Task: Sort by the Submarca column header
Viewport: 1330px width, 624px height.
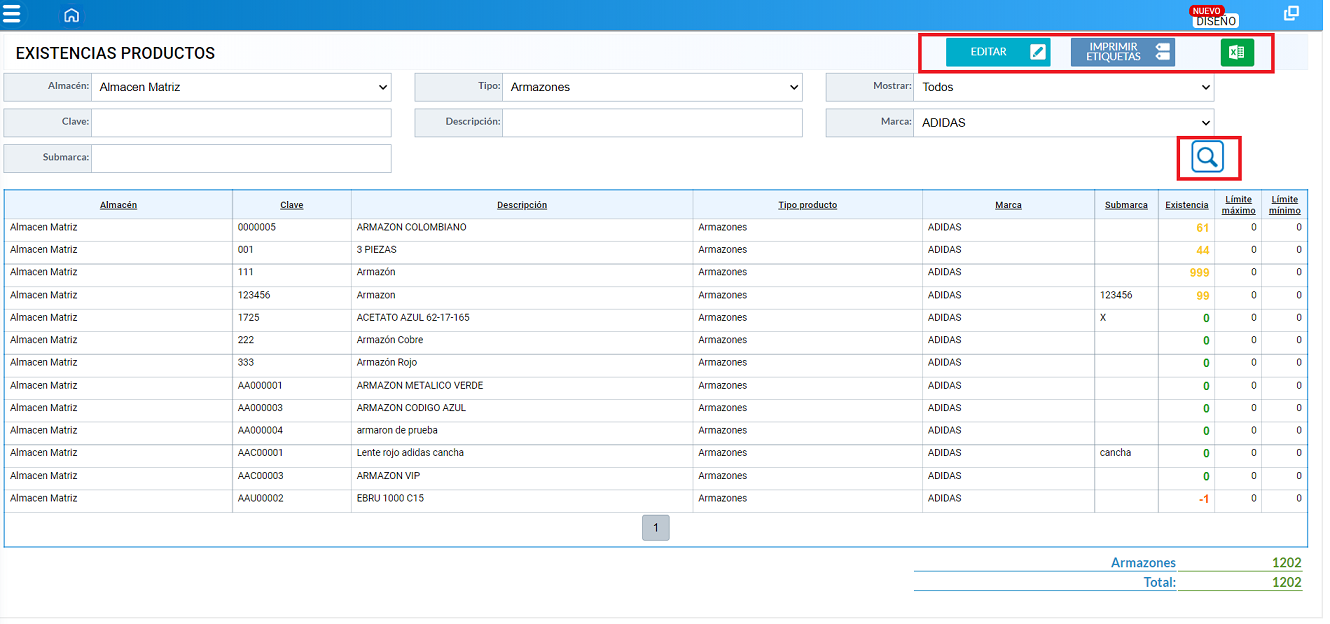Action: pyautogui.click(x=1126, y=205)
